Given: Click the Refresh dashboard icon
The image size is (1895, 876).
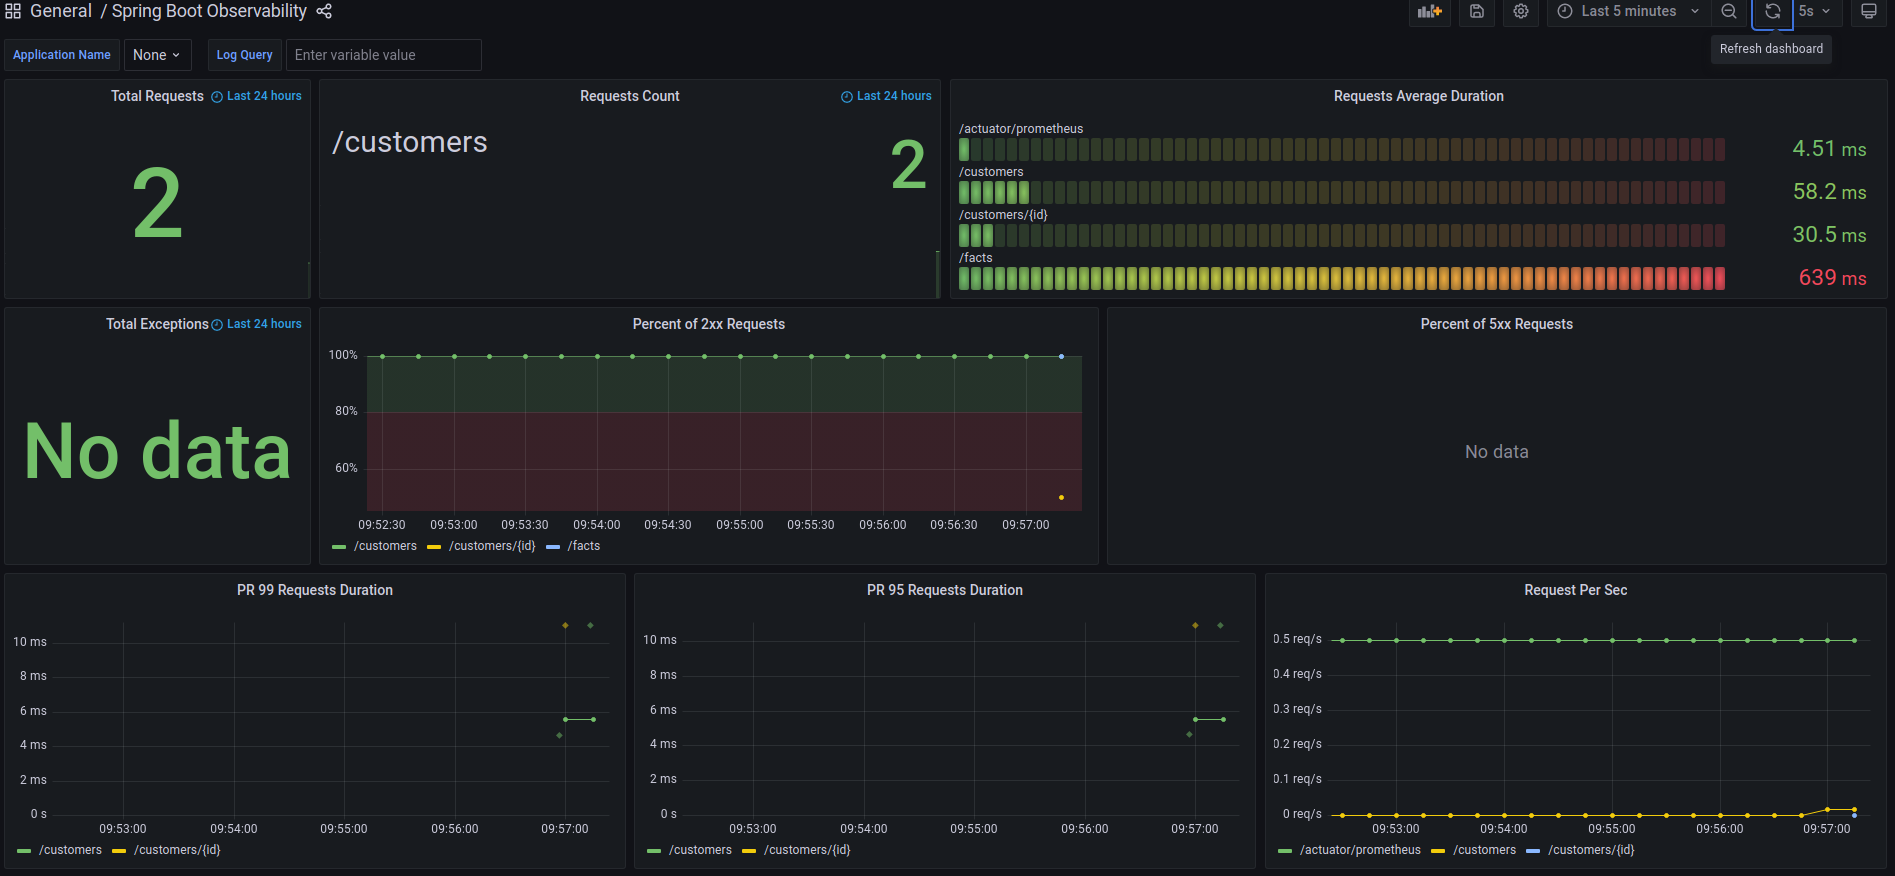Looking at the screenshot, I should click(x=1772, y=11).
